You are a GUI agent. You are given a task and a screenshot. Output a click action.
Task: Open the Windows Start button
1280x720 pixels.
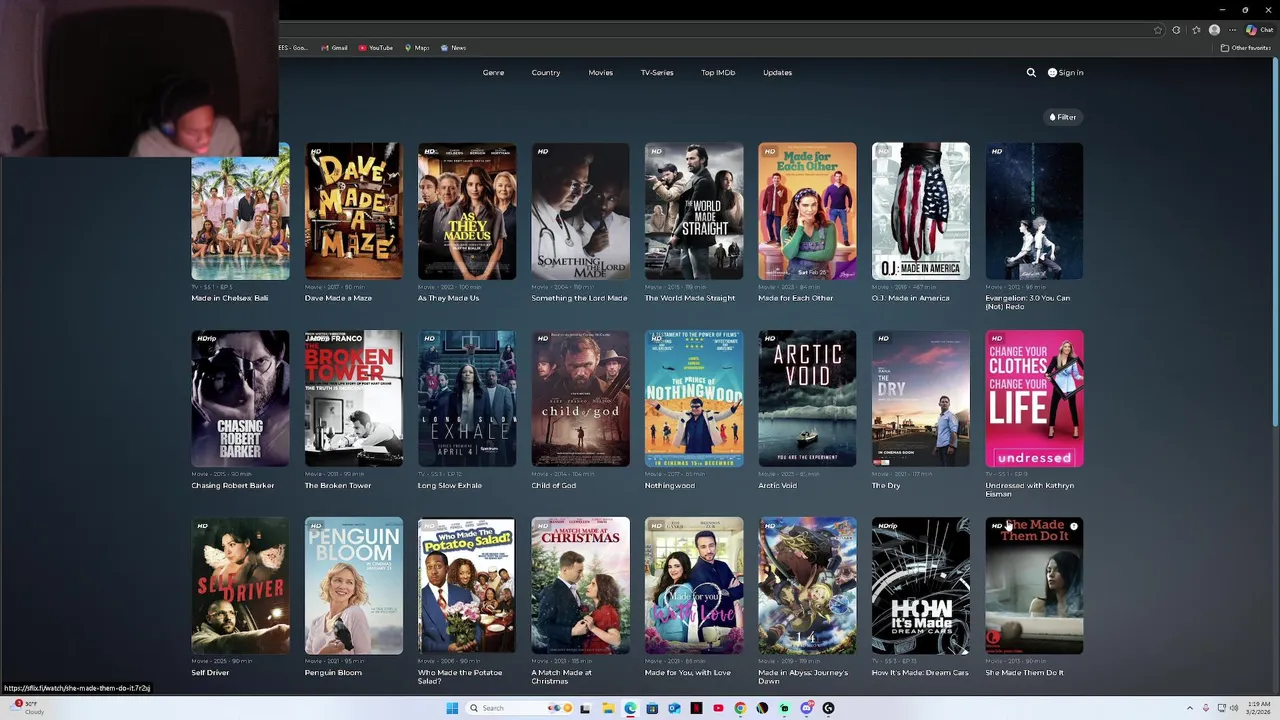(x=452, y=708)
